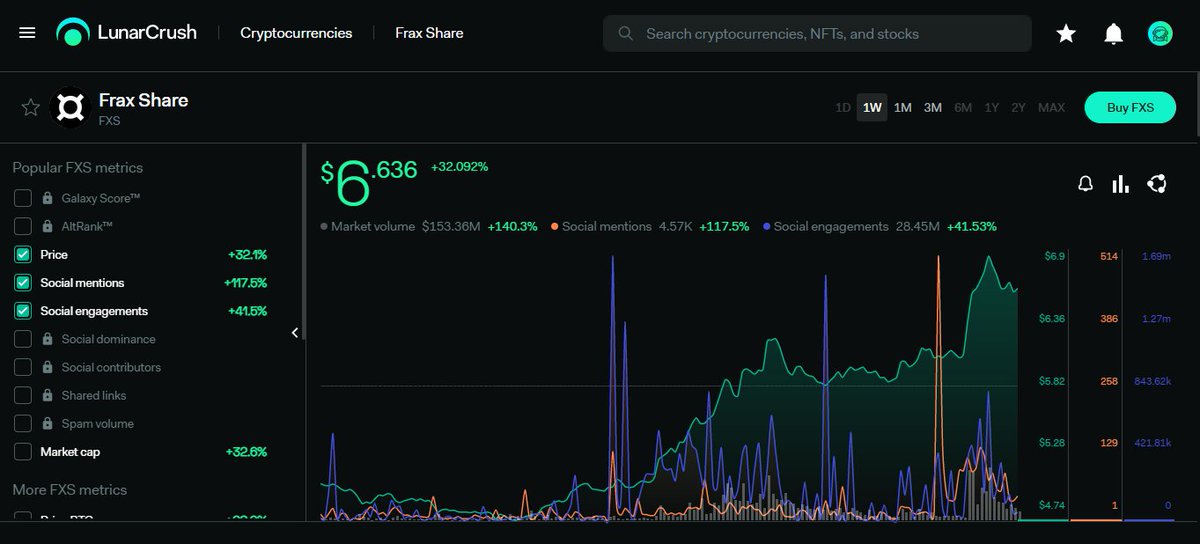Image resolution: width=1200 pixels, height=544 pixels.
Task: Click the +32.092% price change text
Action: pyautogui.click(x=459, y=167)
